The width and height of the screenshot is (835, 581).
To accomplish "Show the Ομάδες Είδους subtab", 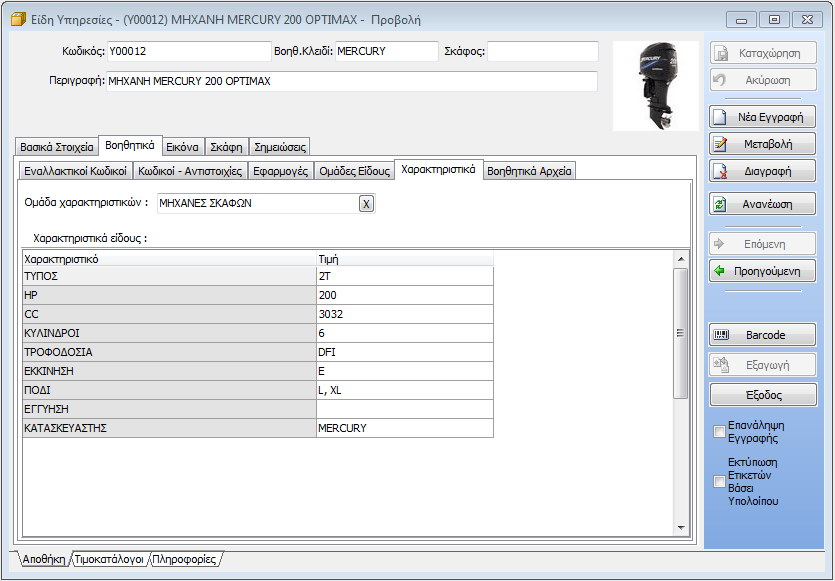I will 354,171.
